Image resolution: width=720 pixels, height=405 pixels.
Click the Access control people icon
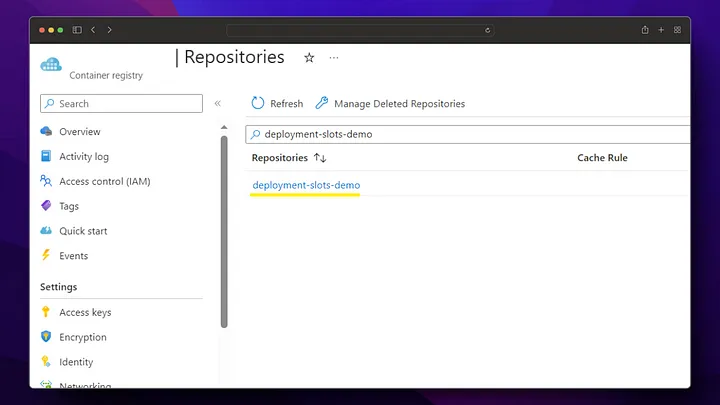46,181
